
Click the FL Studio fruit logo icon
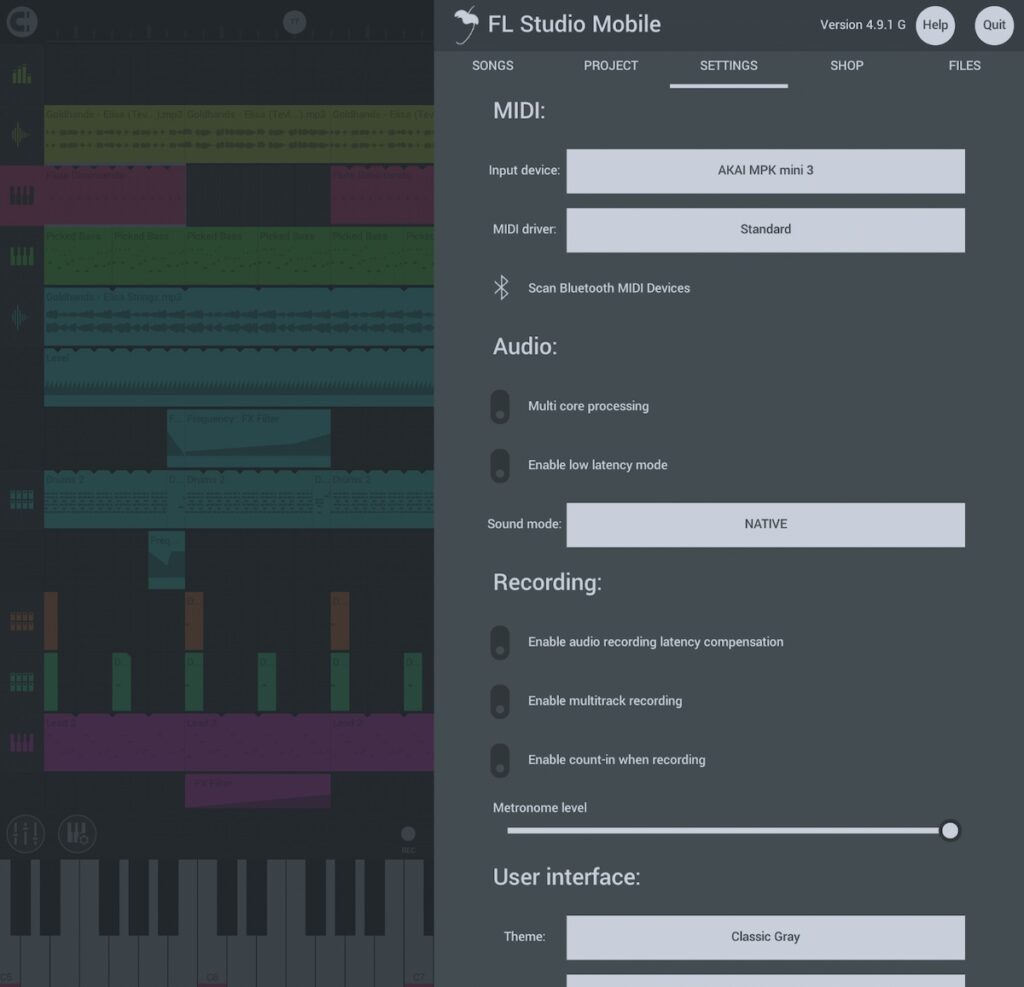click(x=465, y=25)
